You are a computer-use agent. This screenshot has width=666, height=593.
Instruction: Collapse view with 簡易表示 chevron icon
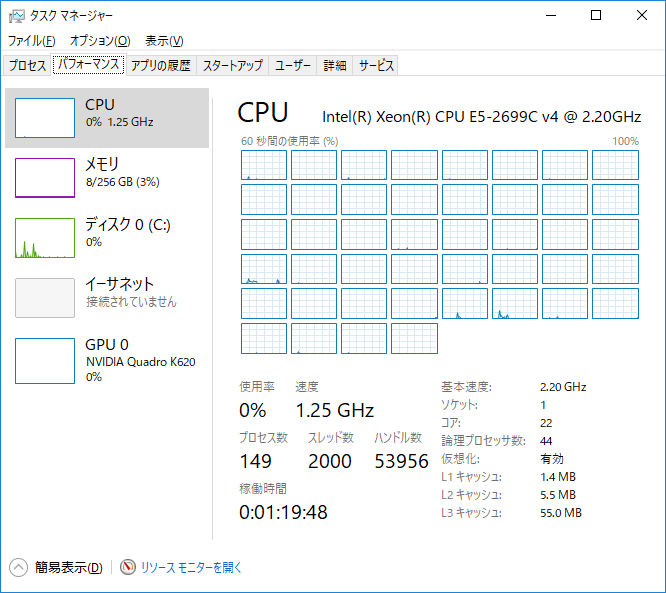point(18,567)
